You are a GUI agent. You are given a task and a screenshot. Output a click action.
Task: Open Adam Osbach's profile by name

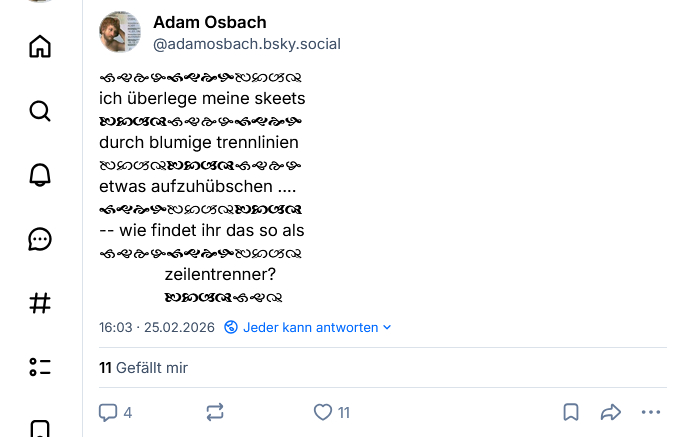(x=209, y=22)
